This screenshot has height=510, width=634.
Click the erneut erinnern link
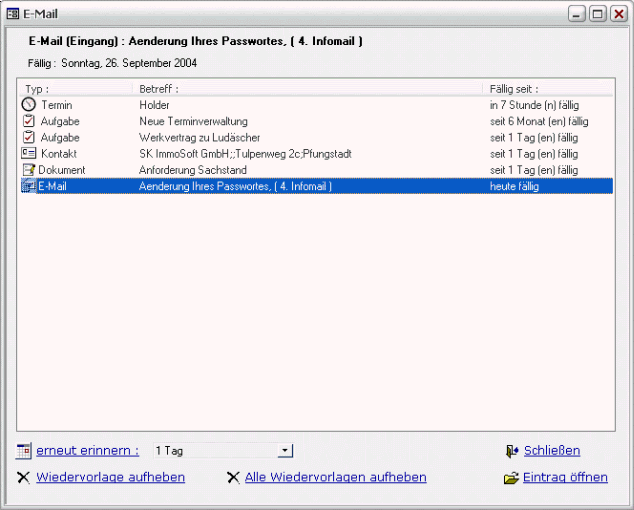(87, 451)
